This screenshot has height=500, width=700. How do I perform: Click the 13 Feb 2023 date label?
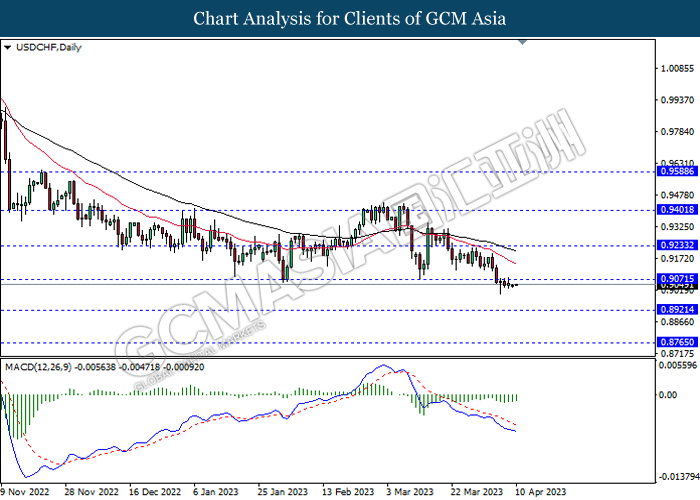pyautogui.click(x=348, y=492)
